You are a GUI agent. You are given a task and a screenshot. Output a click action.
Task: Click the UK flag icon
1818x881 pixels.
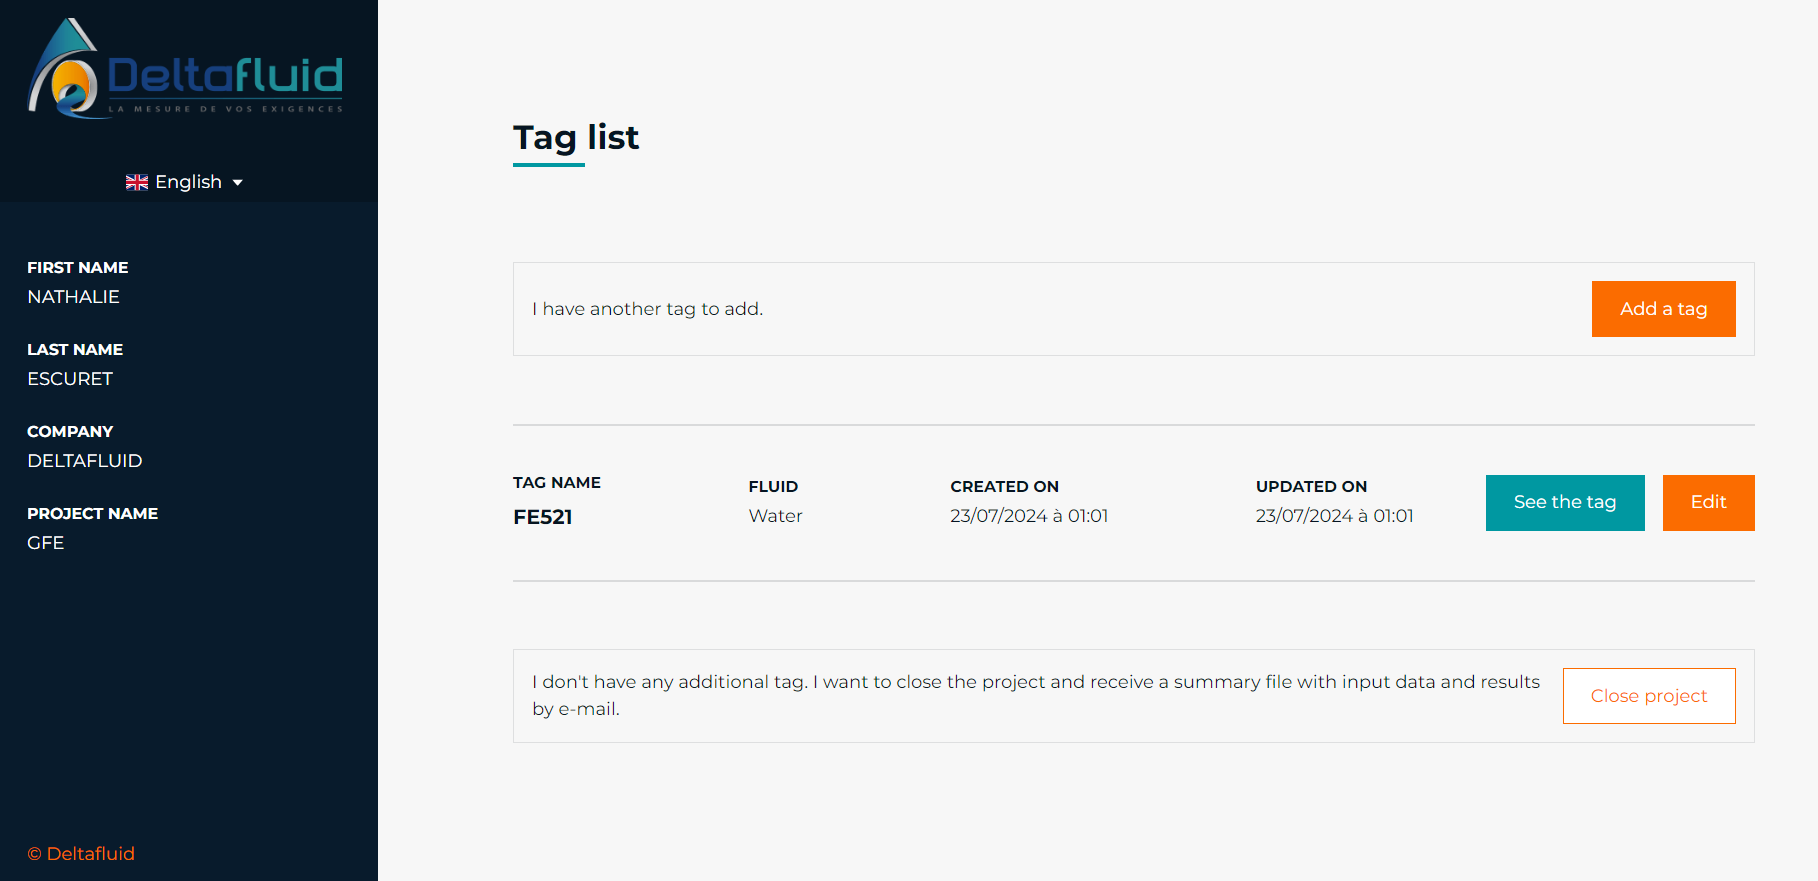(x=137, y=182)
